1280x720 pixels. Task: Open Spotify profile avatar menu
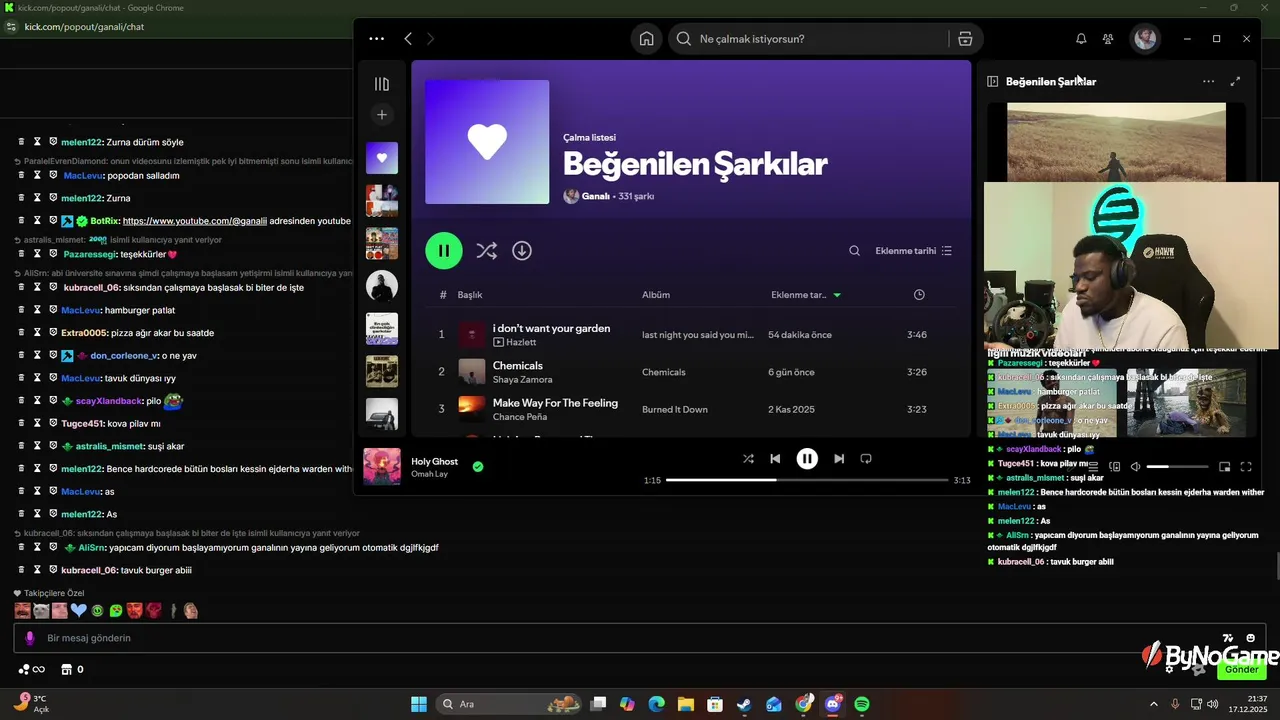coord(1145,39)
